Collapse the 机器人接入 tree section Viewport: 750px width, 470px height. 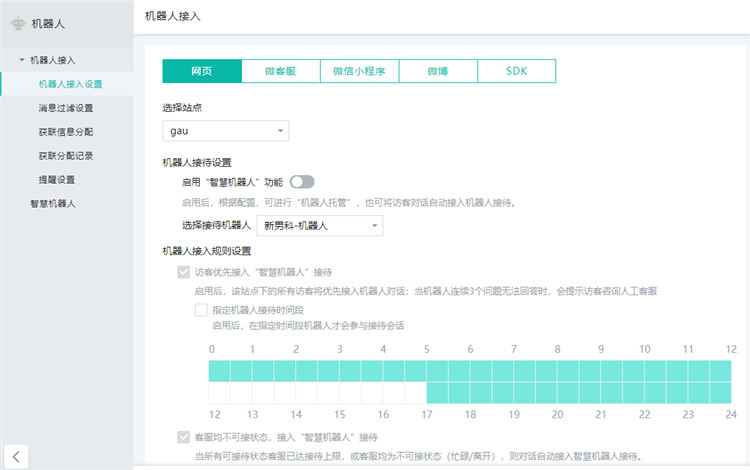22,60
